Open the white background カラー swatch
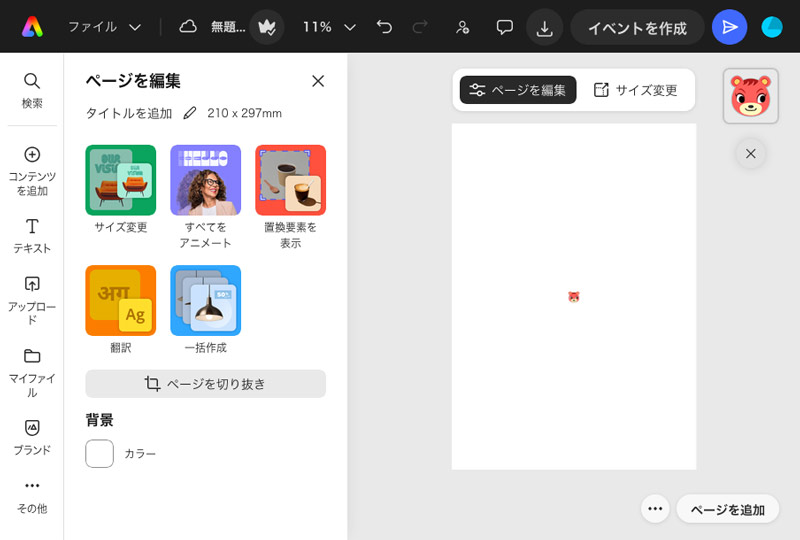Viewport: 800px width, 540px height. point(99,453)
